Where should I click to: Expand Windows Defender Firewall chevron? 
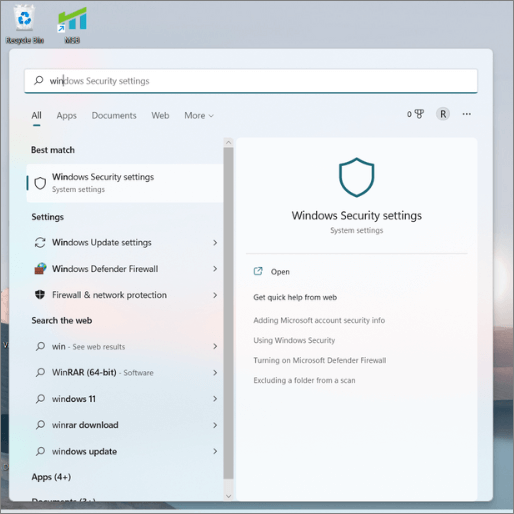coord(215,269)
